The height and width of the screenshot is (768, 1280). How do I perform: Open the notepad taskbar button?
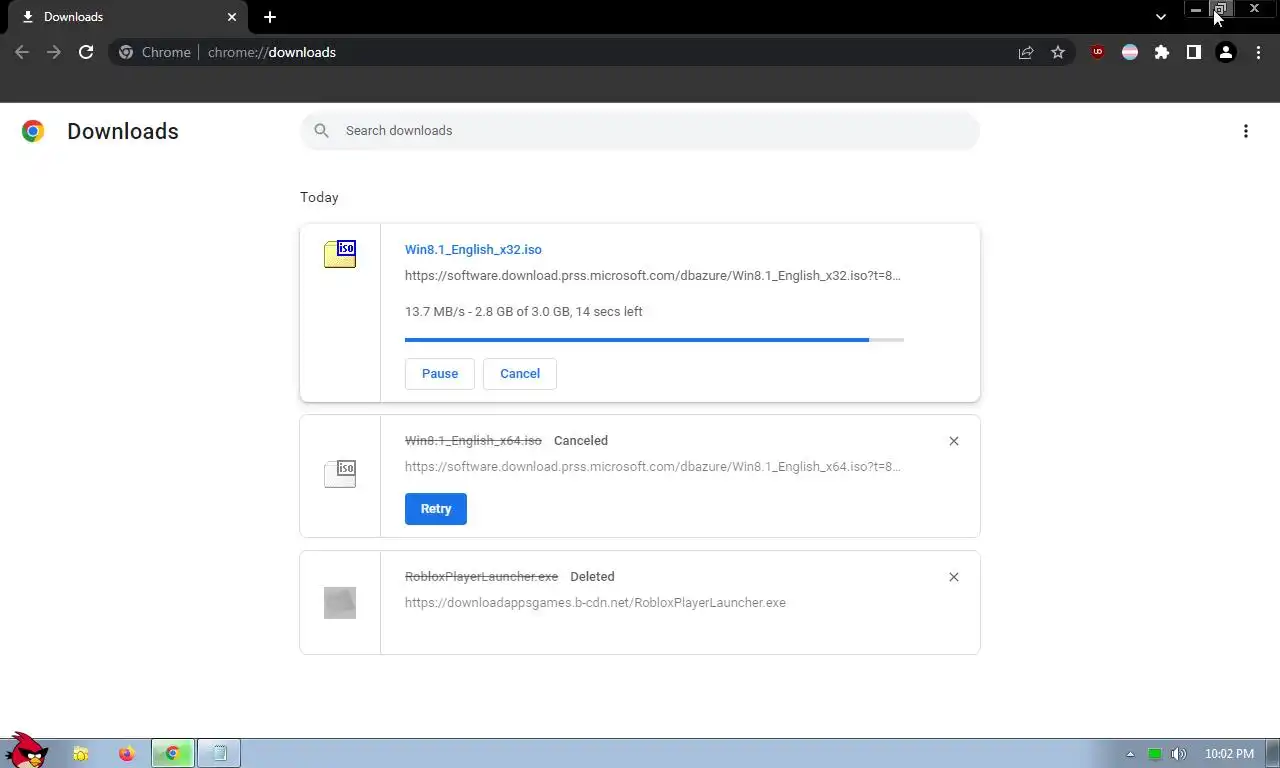[x=219, y=754]
